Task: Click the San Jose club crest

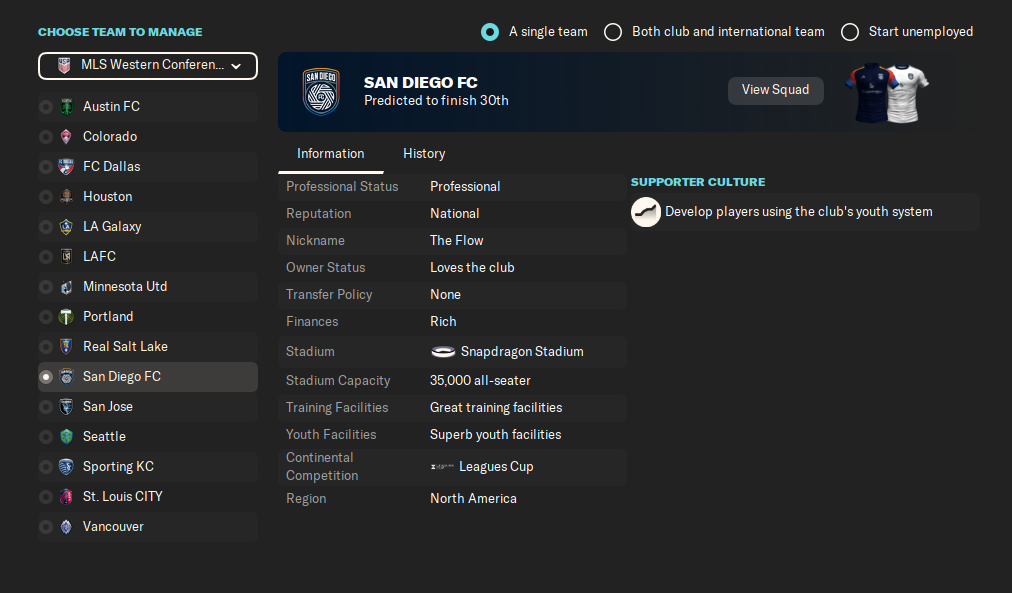Action: point(66,407)
